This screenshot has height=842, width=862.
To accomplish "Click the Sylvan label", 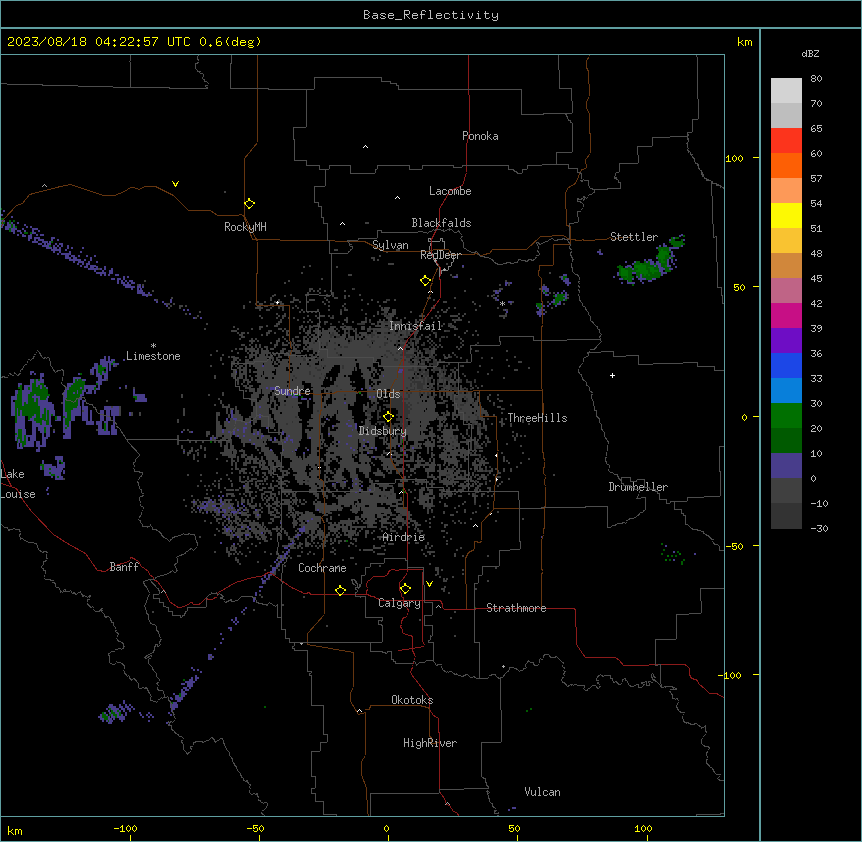I will pyautogui.click(x=390, y=245).
